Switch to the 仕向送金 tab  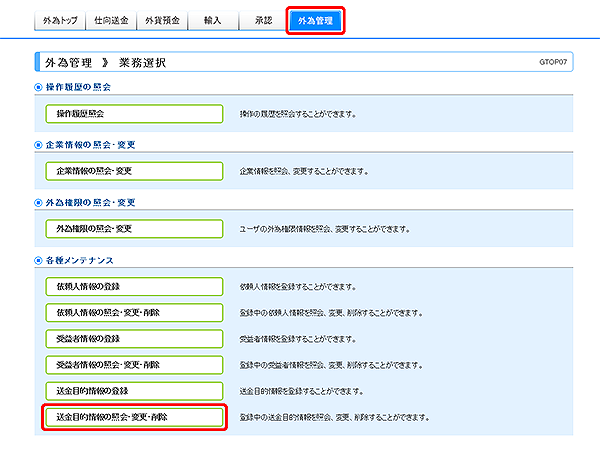click(x=110, y=20)
